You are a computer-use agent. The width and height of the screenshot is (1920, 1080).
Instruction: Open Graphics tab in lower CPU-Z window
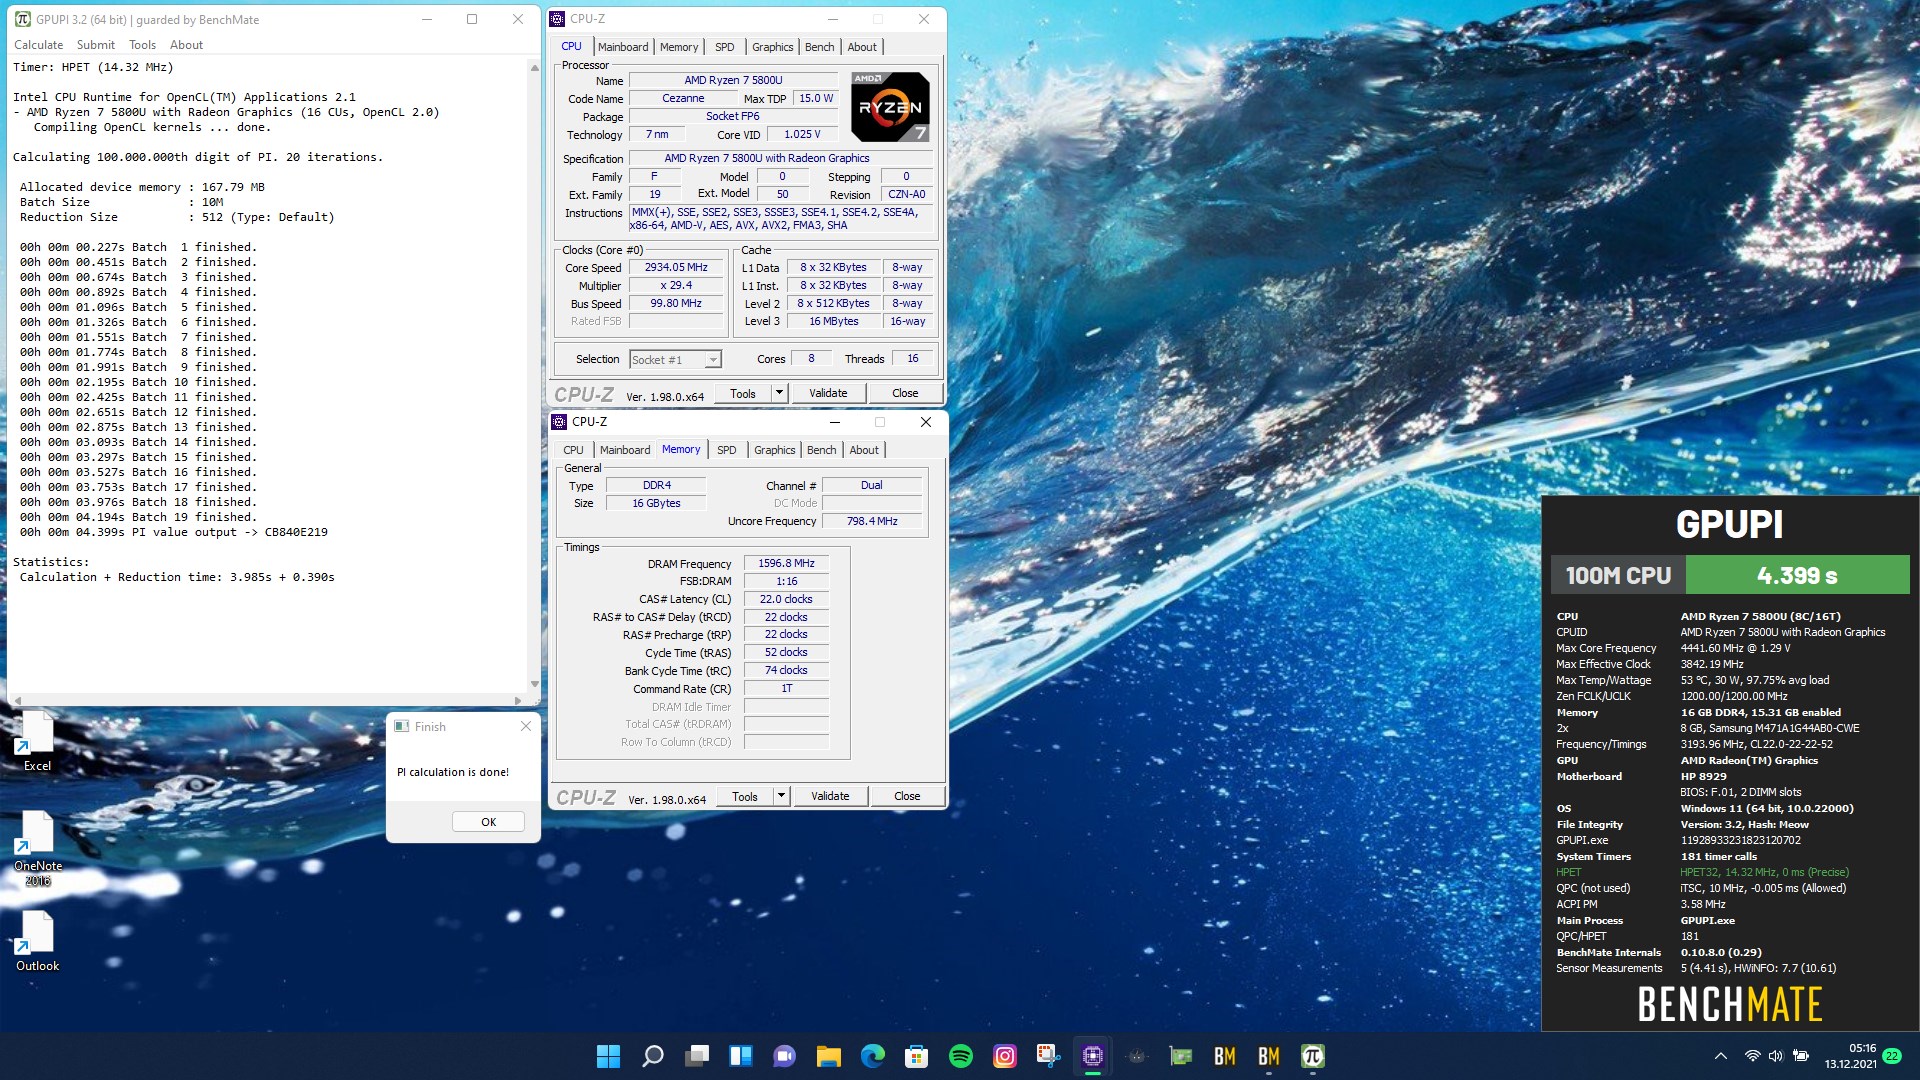click(x=774, y=450)
